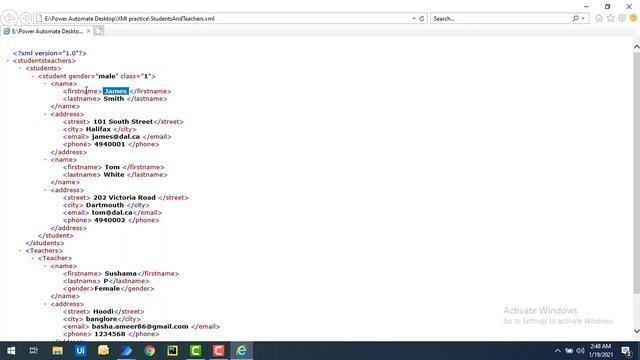Open Task View on the taskbar
Screen dimensions: 640x360
34,351
